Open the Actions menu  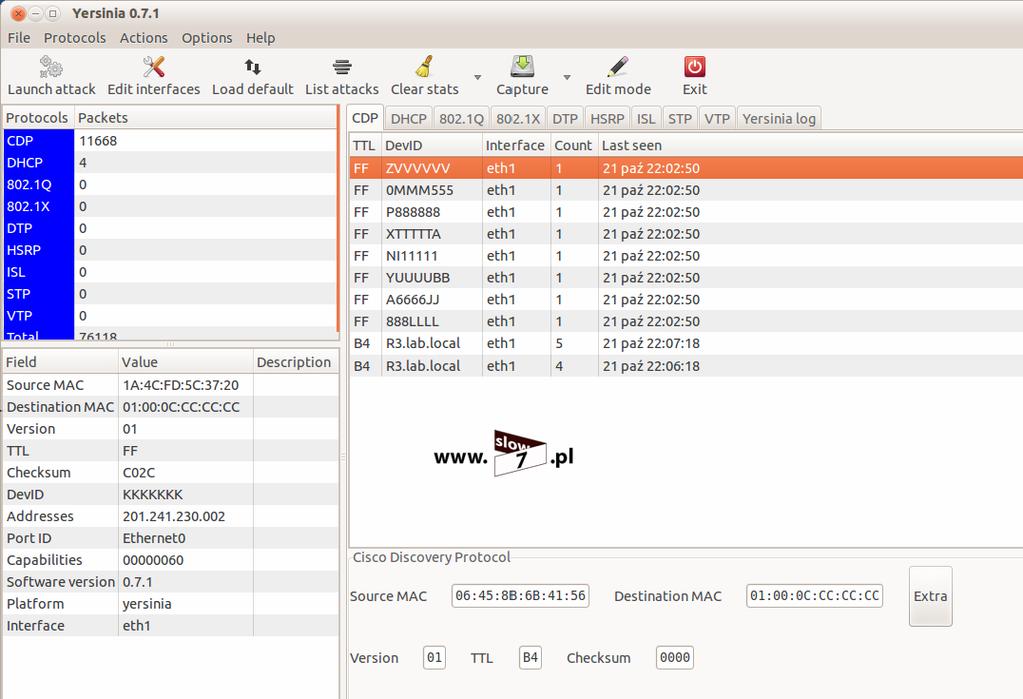click(144, 38)
